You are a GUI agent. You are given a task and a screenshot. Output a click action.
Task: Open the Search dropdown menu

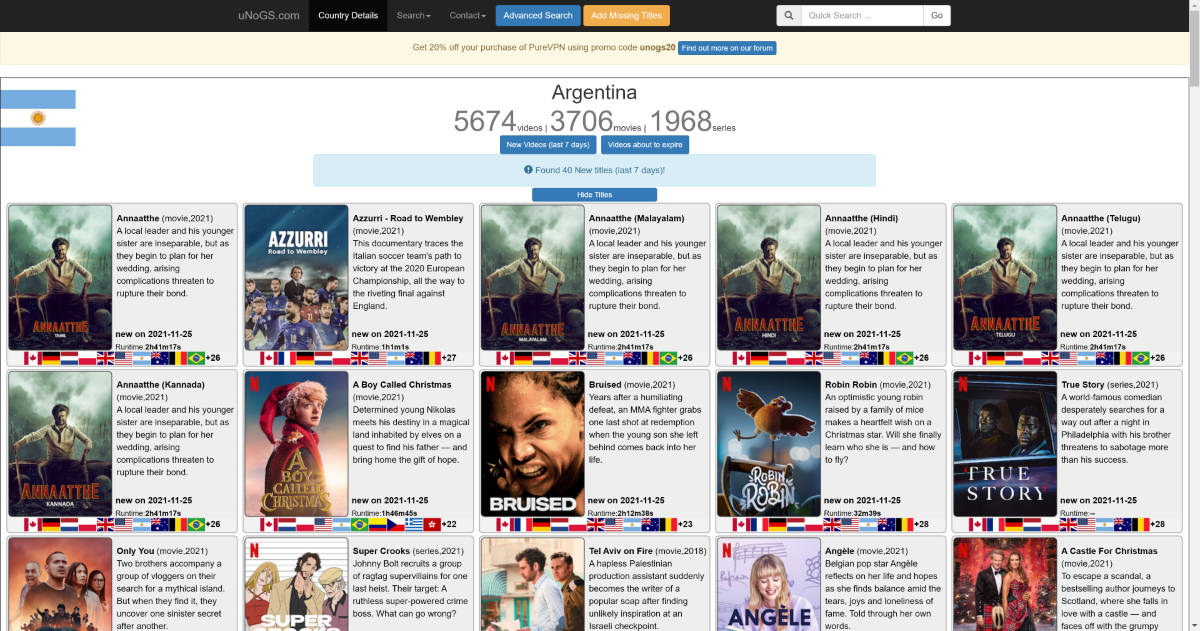(x=413, y=15)
